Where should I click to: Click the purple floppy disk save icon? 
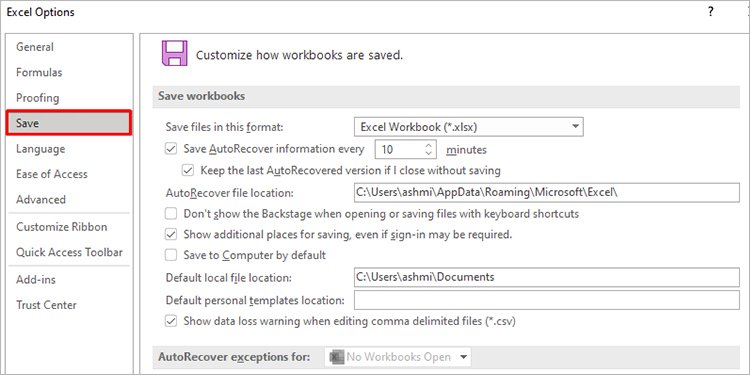coord(174,53)
